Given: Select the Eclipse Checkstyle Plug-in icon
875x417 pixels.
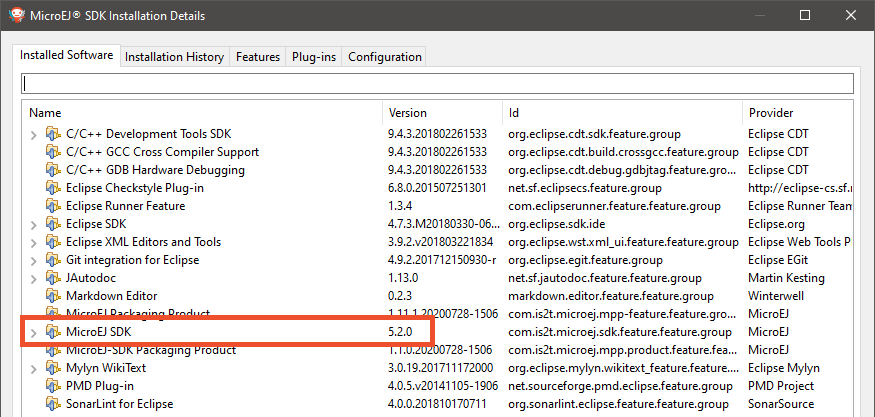Looking at the screenshot, I should coord(53,188).
